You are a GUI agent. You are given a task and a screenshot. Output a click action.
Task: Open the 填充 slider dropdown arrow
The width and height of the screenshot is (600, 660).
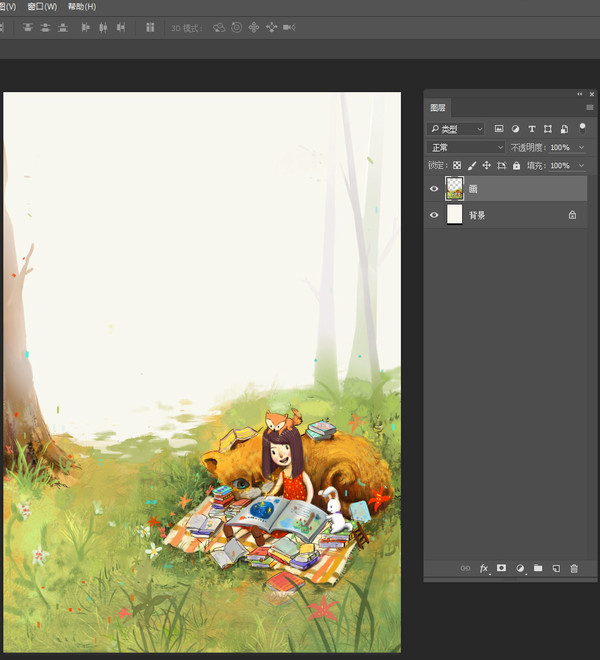(x=581, y=165)
